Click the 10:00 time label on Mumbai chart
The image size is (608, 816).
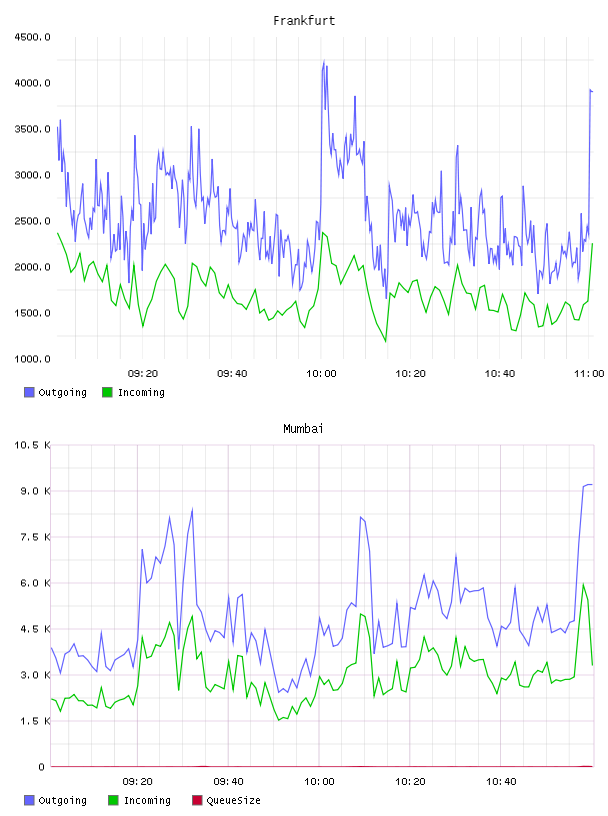(x=319, y=782)
